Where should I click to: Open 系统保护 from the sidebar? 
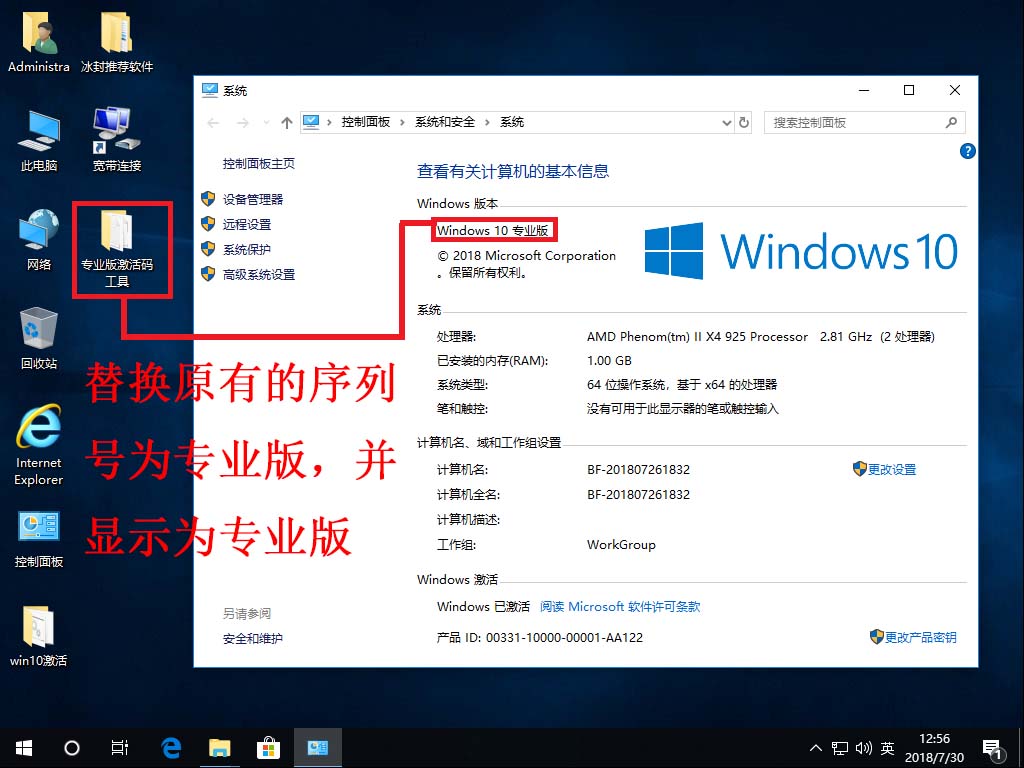pos(247,249)
